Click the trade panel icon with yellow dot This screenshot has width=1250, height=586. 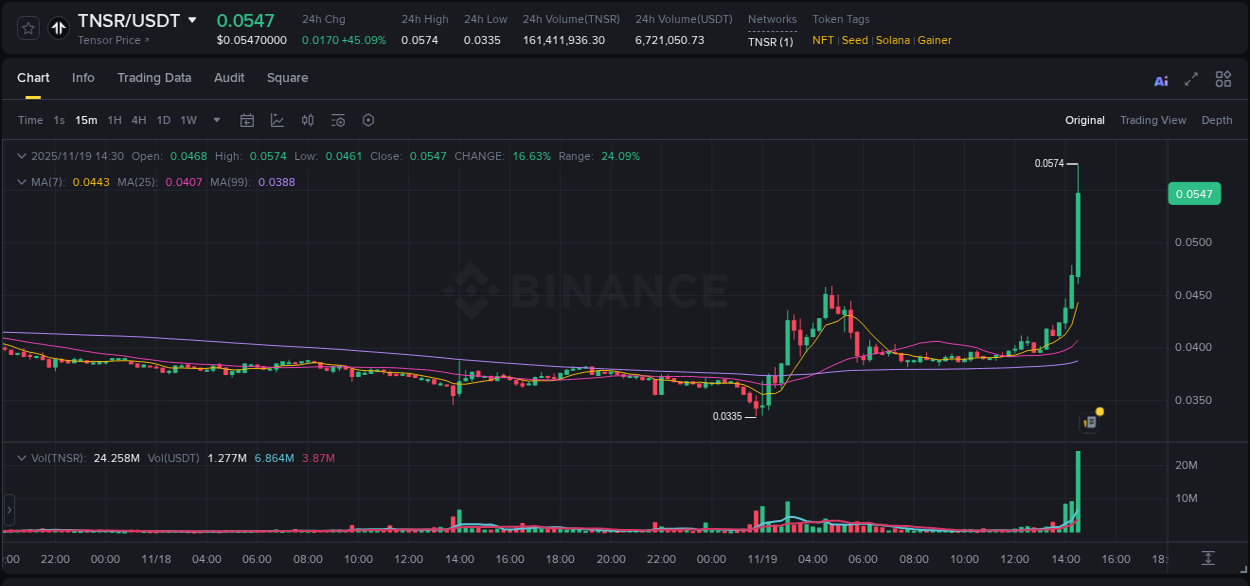click(1089, 422)
